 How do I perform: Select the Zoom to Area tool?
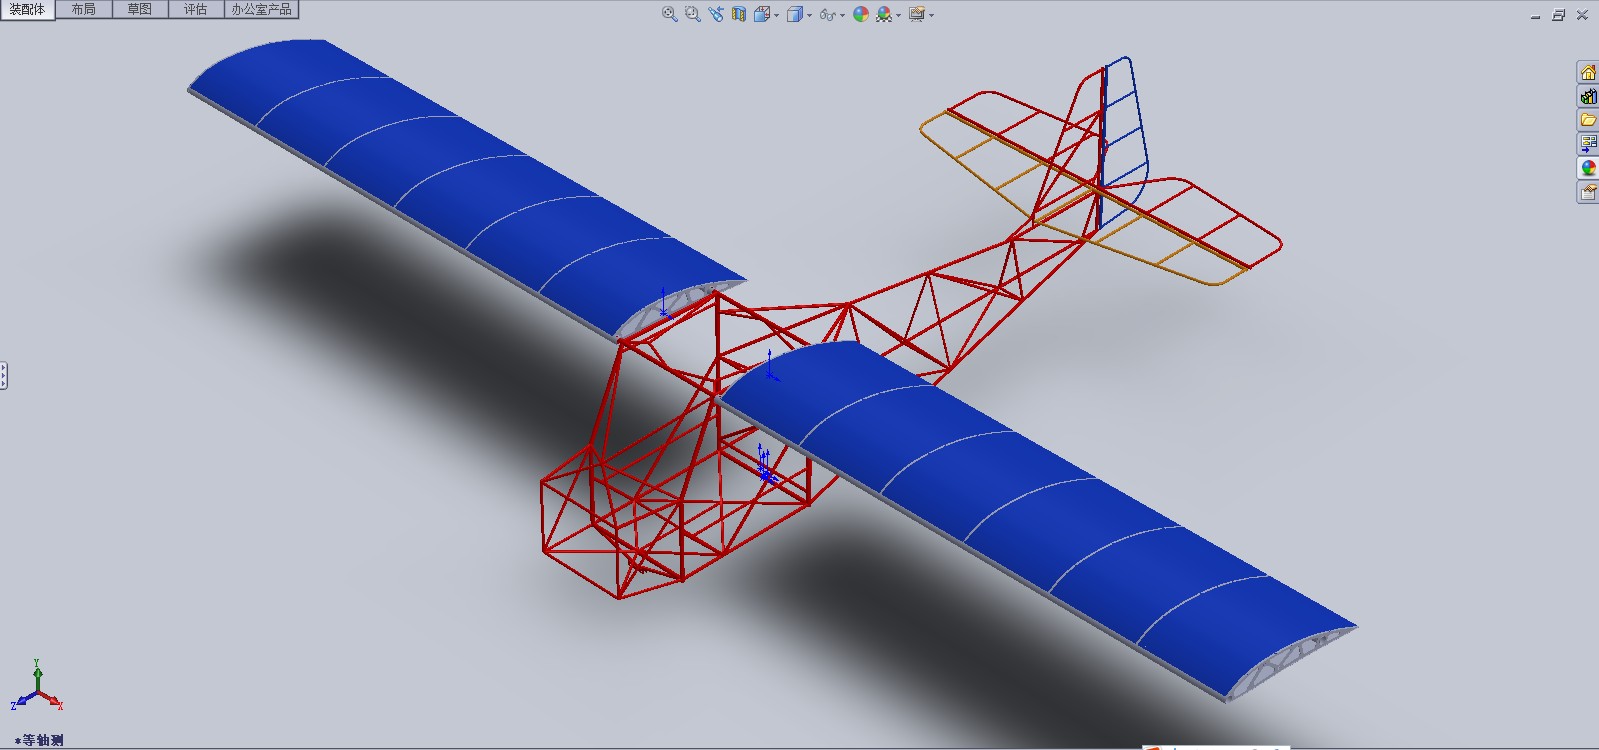click(693, 14)
